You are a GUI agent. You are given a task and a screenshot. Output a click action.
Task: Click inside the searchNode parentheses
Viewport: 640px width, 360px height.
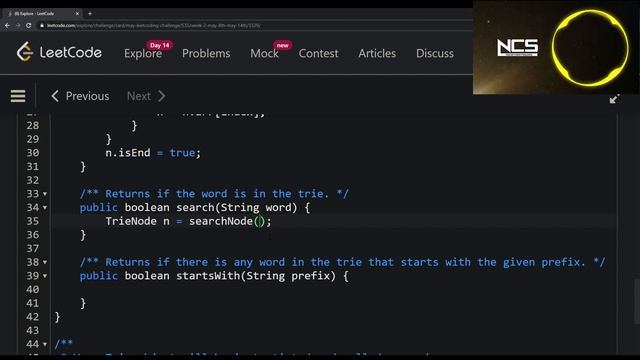coord(259,221)
